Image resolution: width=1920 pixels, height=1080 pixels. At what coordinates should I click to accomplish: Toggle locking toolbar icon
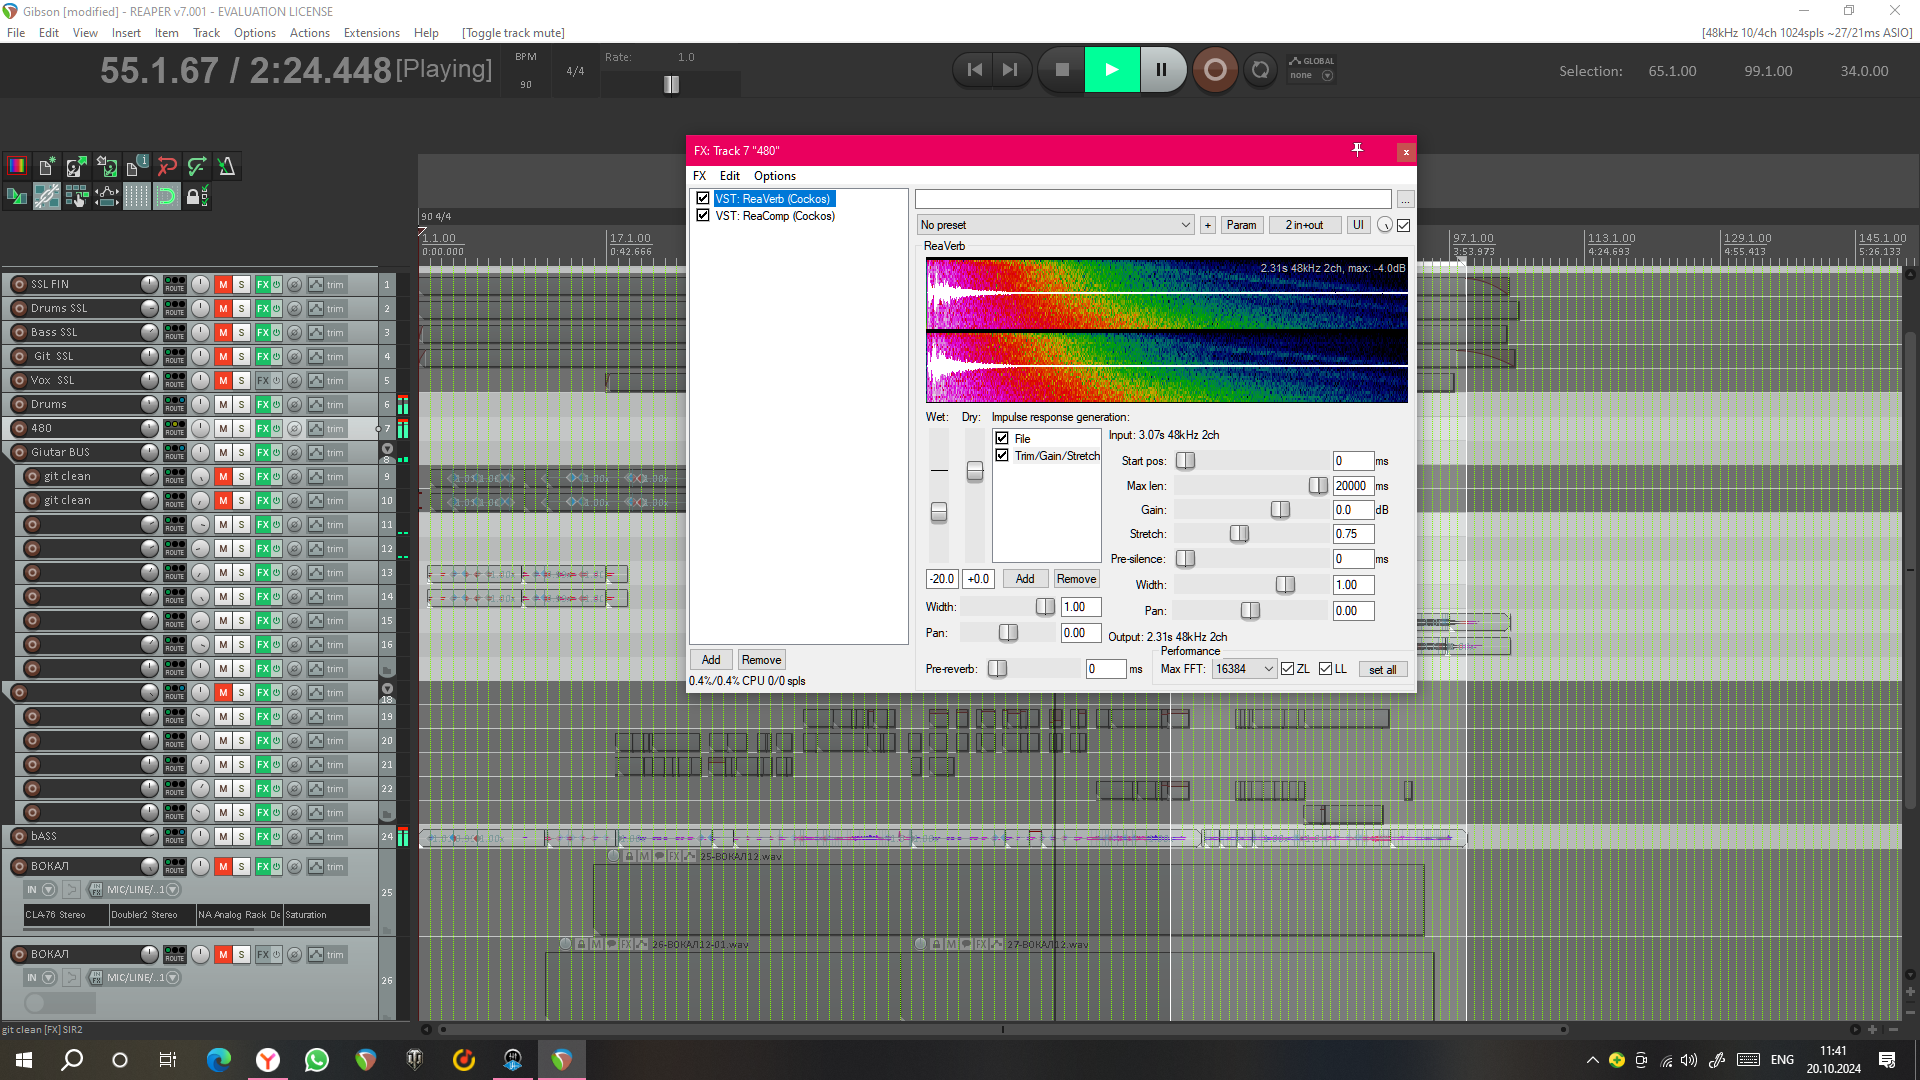(x=197, y=197)
